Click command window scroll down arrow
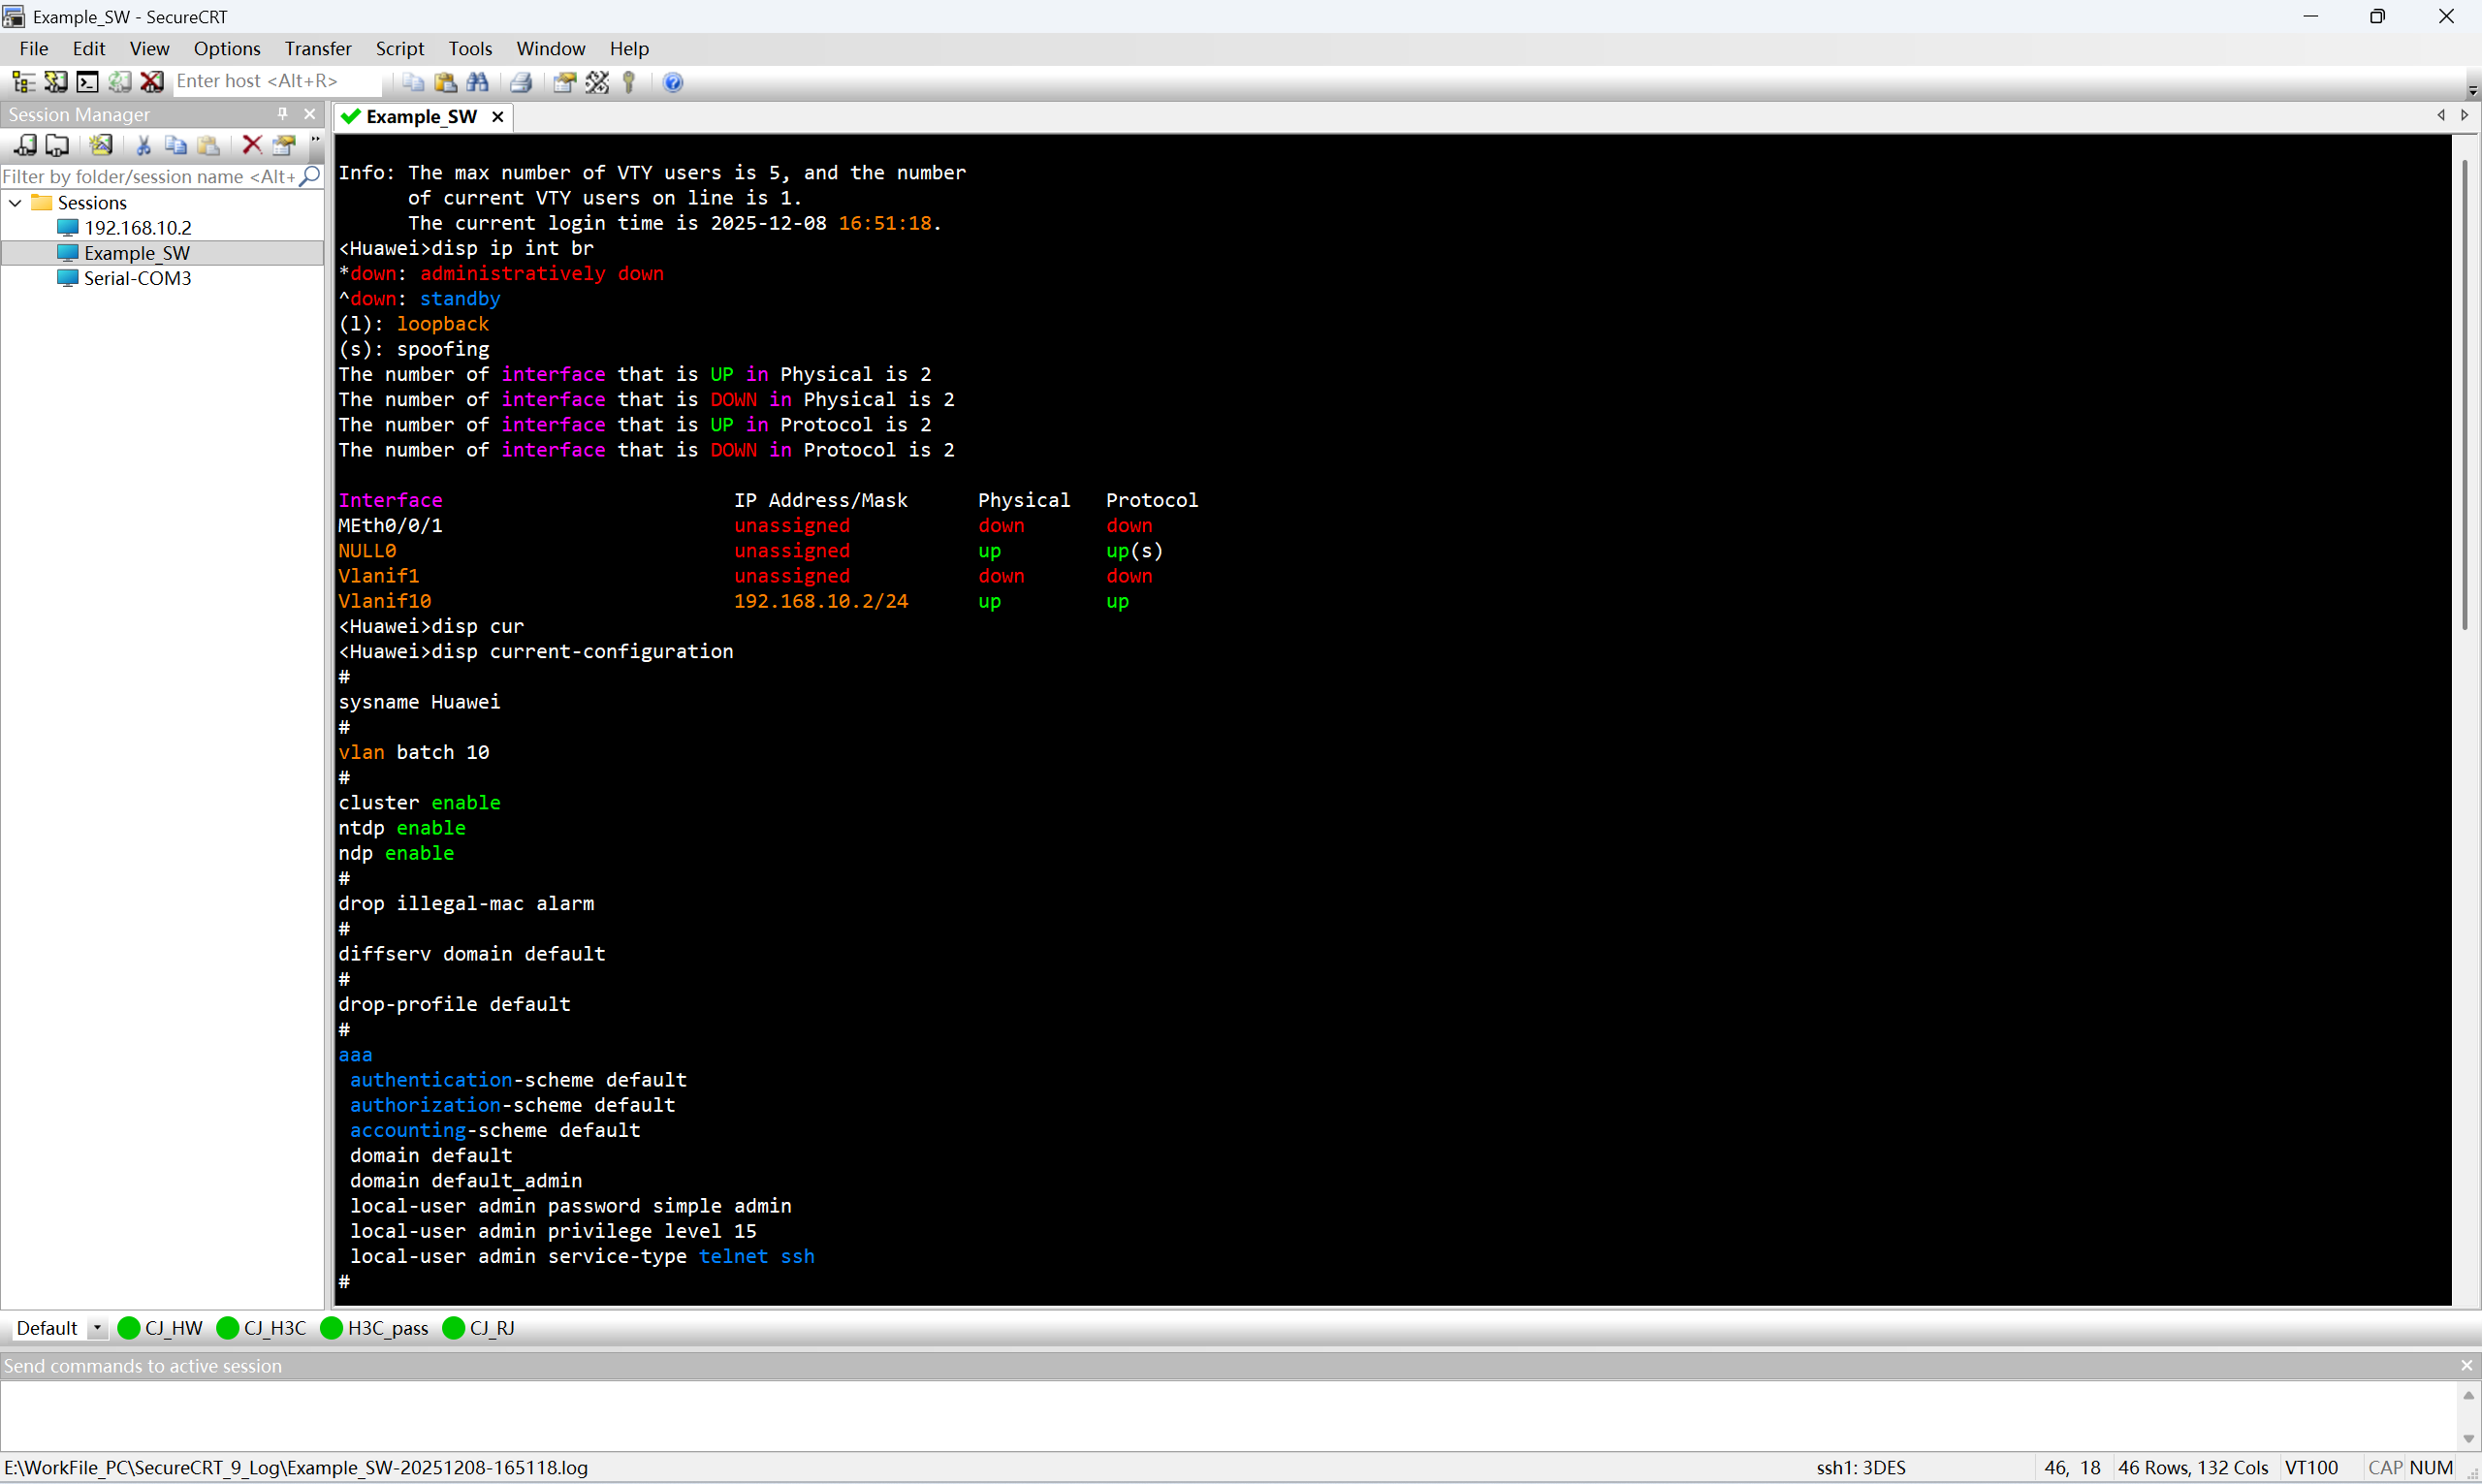 point(2468,1438)
